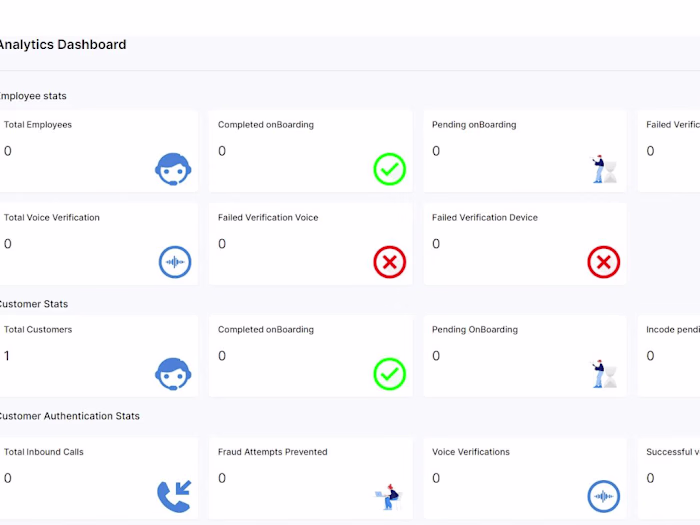Click Completed onBoarding label under Customer Stats
The width and height of the screenshot is (700, 525).
point(266,329)
